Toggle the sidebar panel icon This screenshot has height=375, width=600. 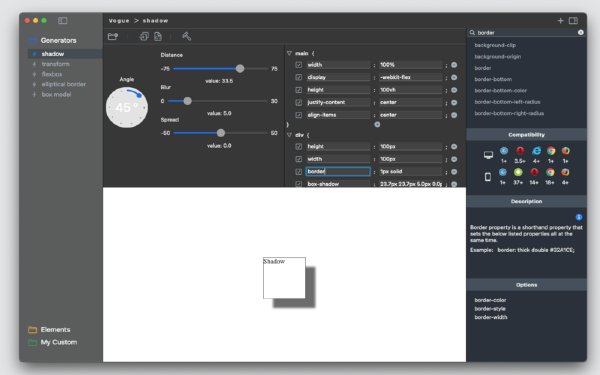62,21
